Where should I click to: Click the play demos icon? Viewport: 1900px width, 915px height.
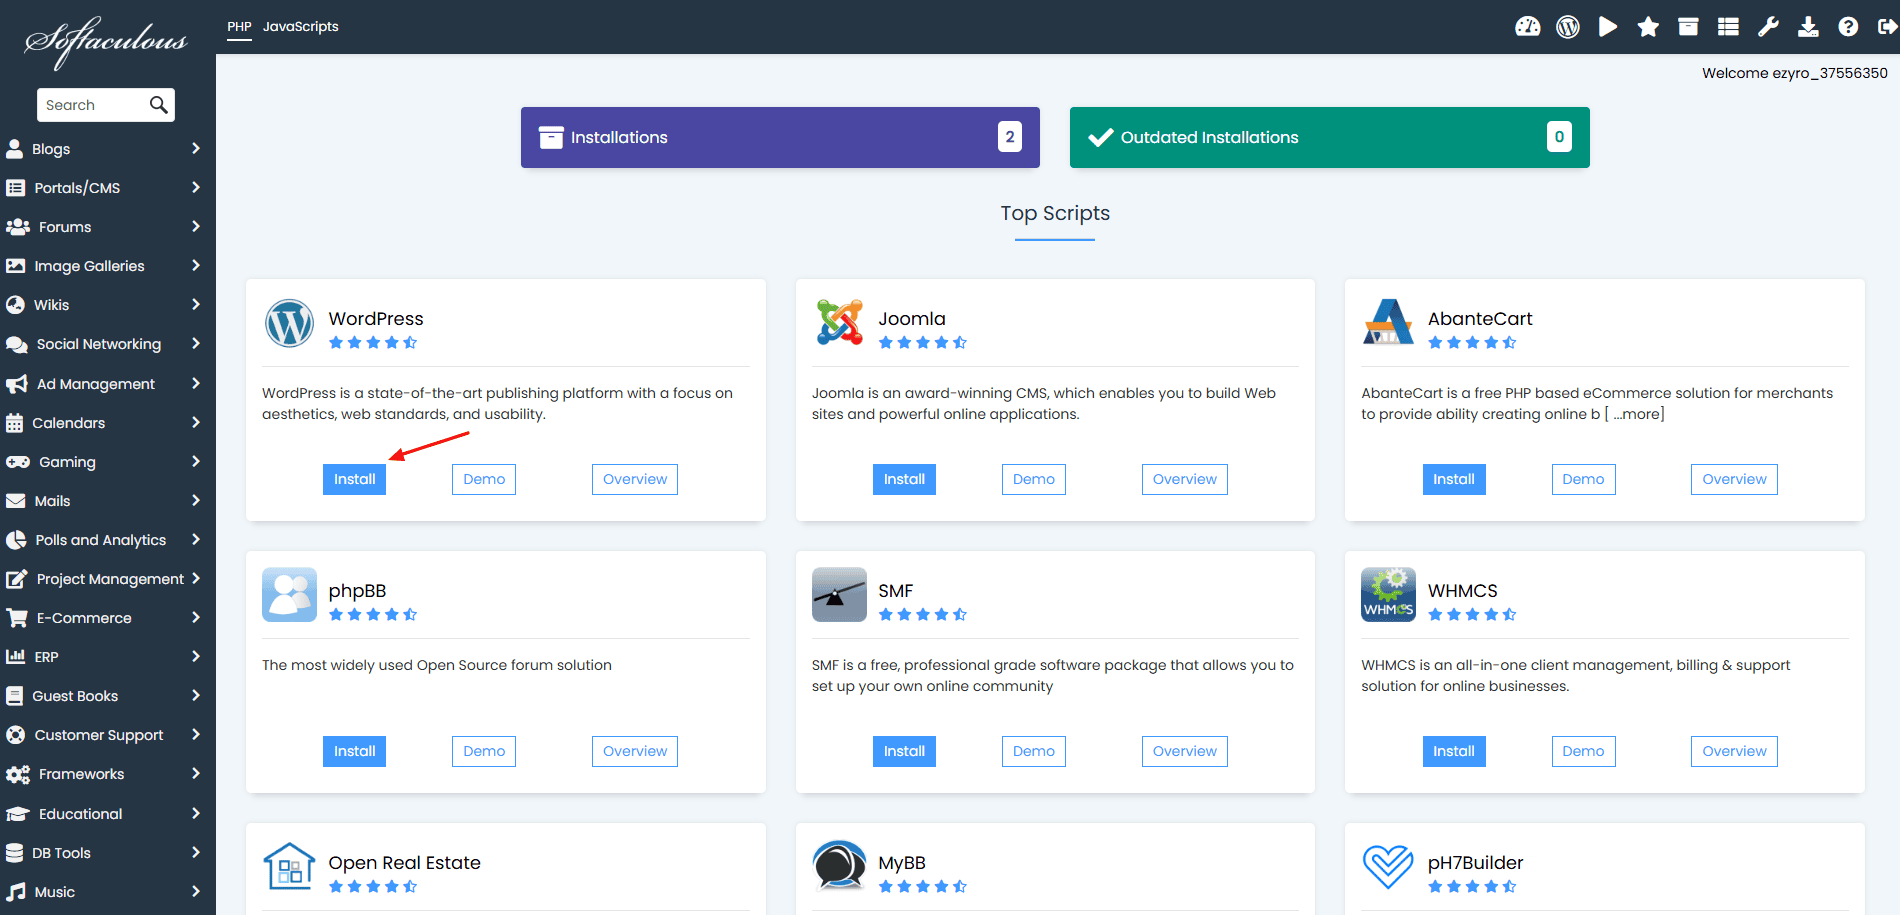tap(1608, 27)
